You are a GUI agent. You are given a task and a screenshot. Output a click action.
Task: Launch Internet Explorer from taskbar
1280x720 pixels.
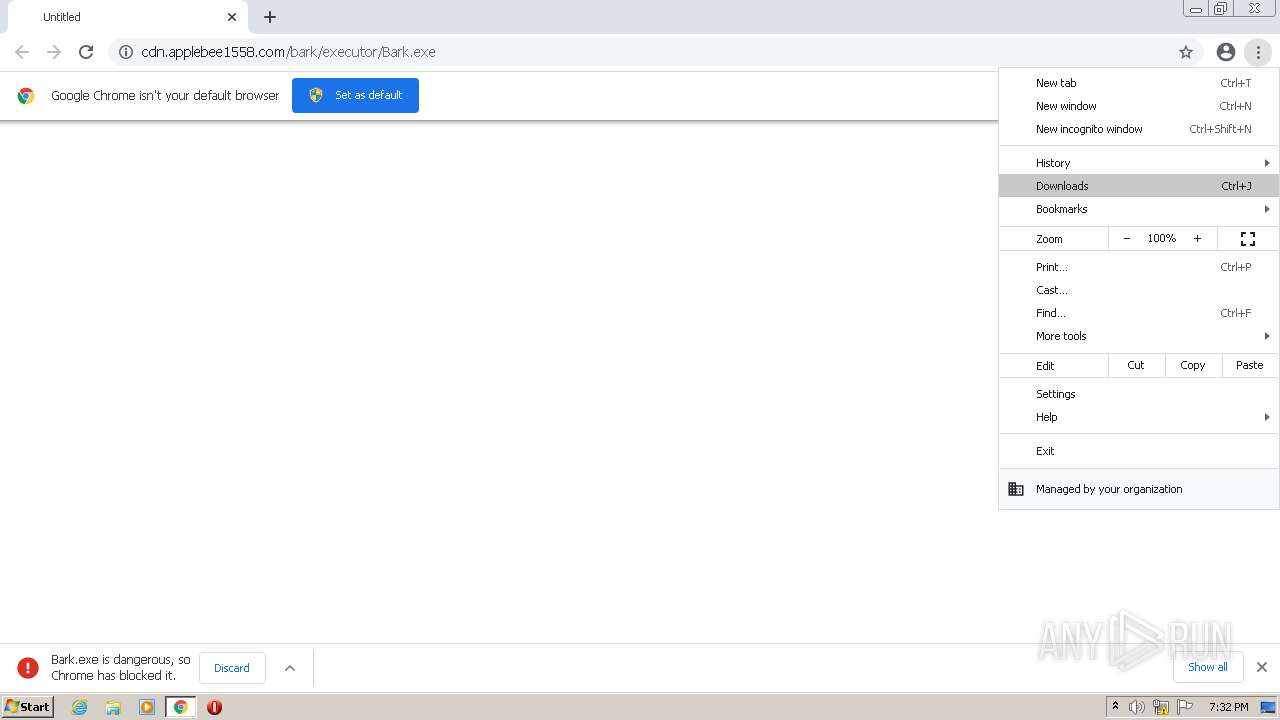80,707
